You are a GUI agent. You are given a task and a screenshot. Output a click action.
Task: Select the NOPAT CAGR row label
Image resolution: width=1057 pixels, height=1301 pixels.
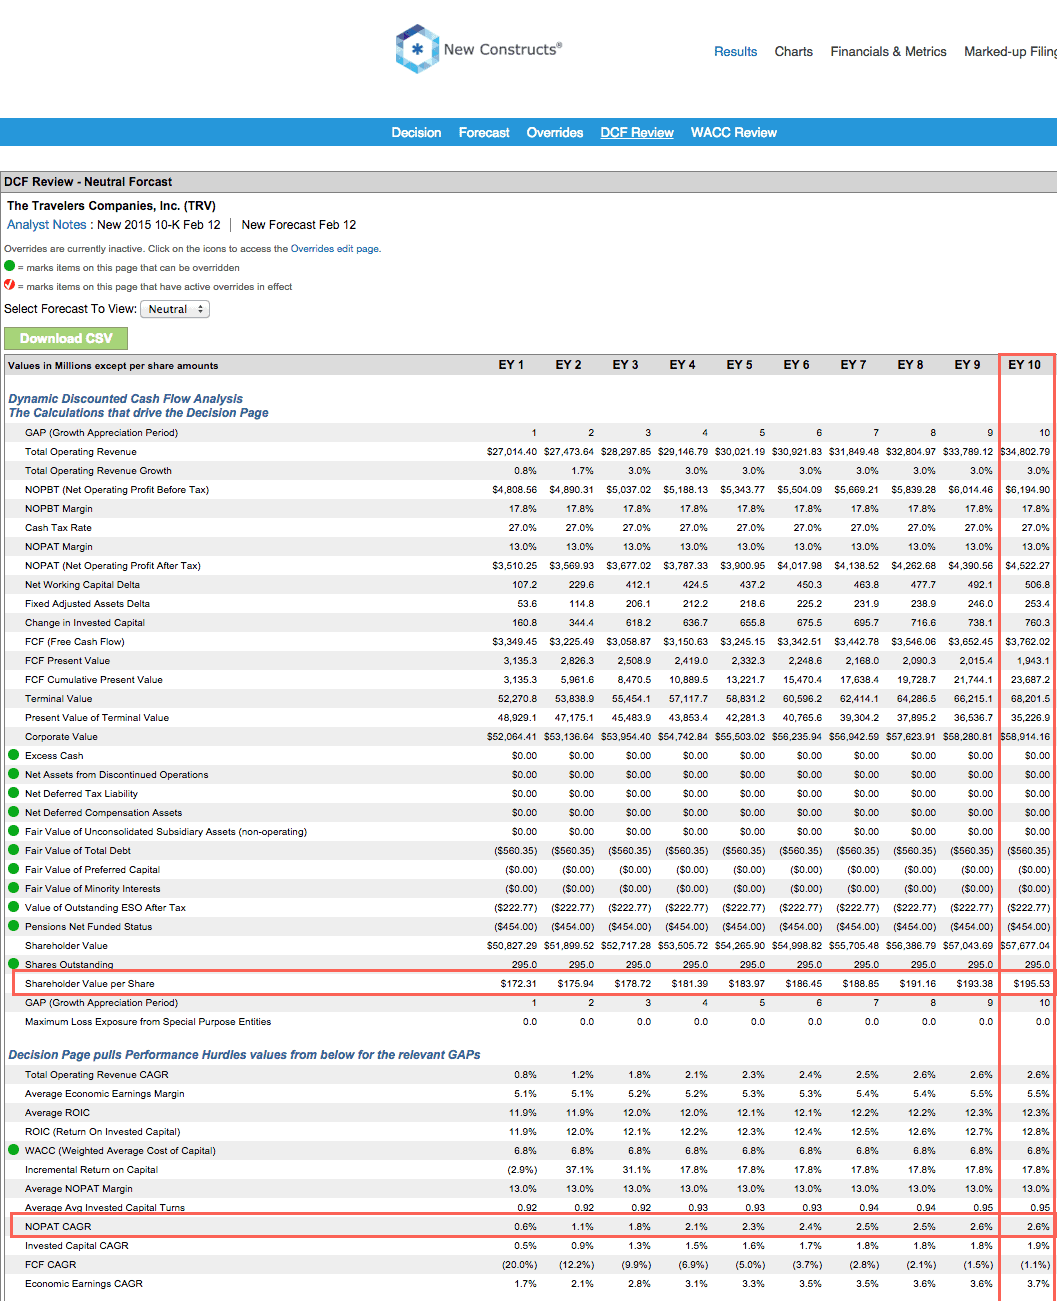pyautogui.click(x=58, y=1226)
